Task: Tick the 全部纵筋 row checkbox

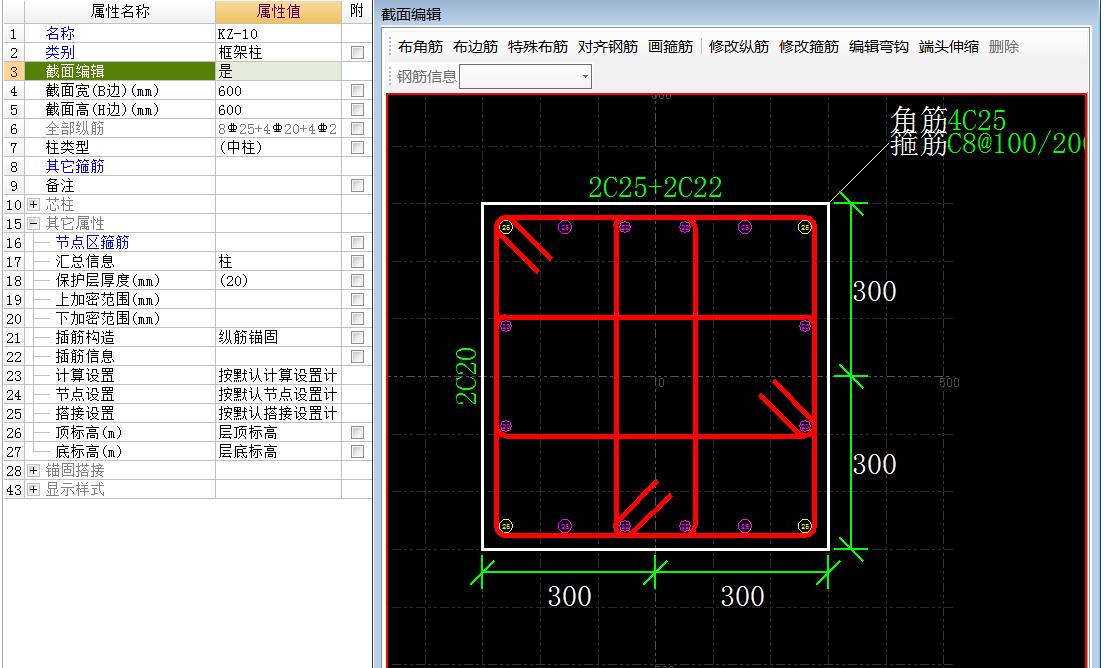Action: click(358, 128)
